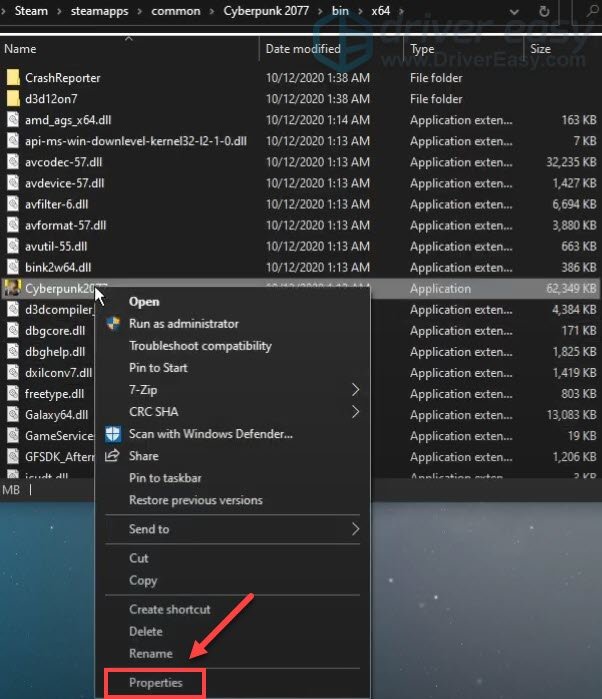The width and height of the screenshot is (602, 699).
Task: Go to bin in the breadcrumb path
Action: pyautogui.click(x=340, y=11)
